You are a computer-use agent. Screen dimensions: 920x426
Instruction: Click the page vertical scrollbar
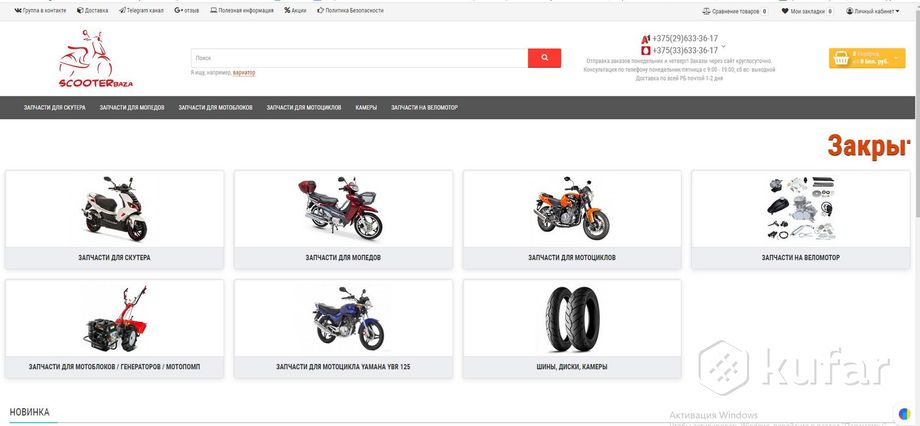914,200
